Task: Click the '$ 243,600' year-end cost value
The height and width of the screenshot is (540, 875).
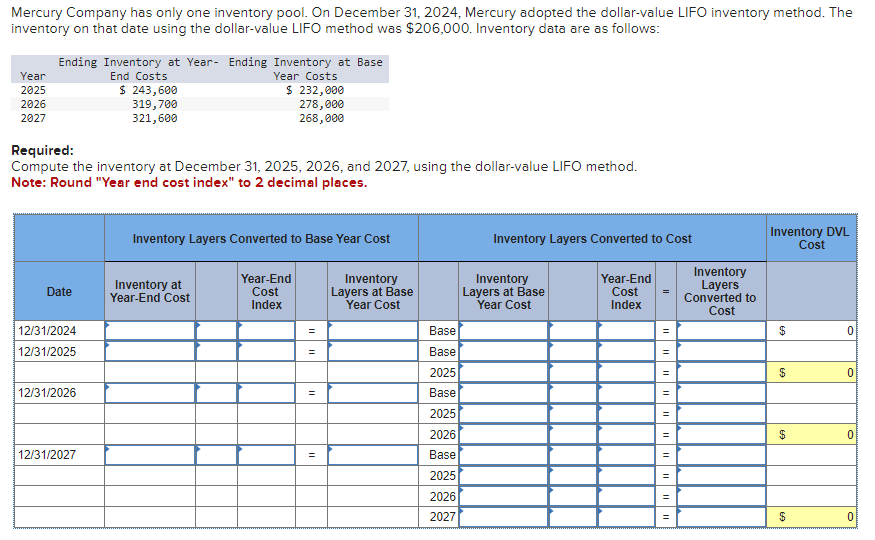Action: (x=148, y=90)
